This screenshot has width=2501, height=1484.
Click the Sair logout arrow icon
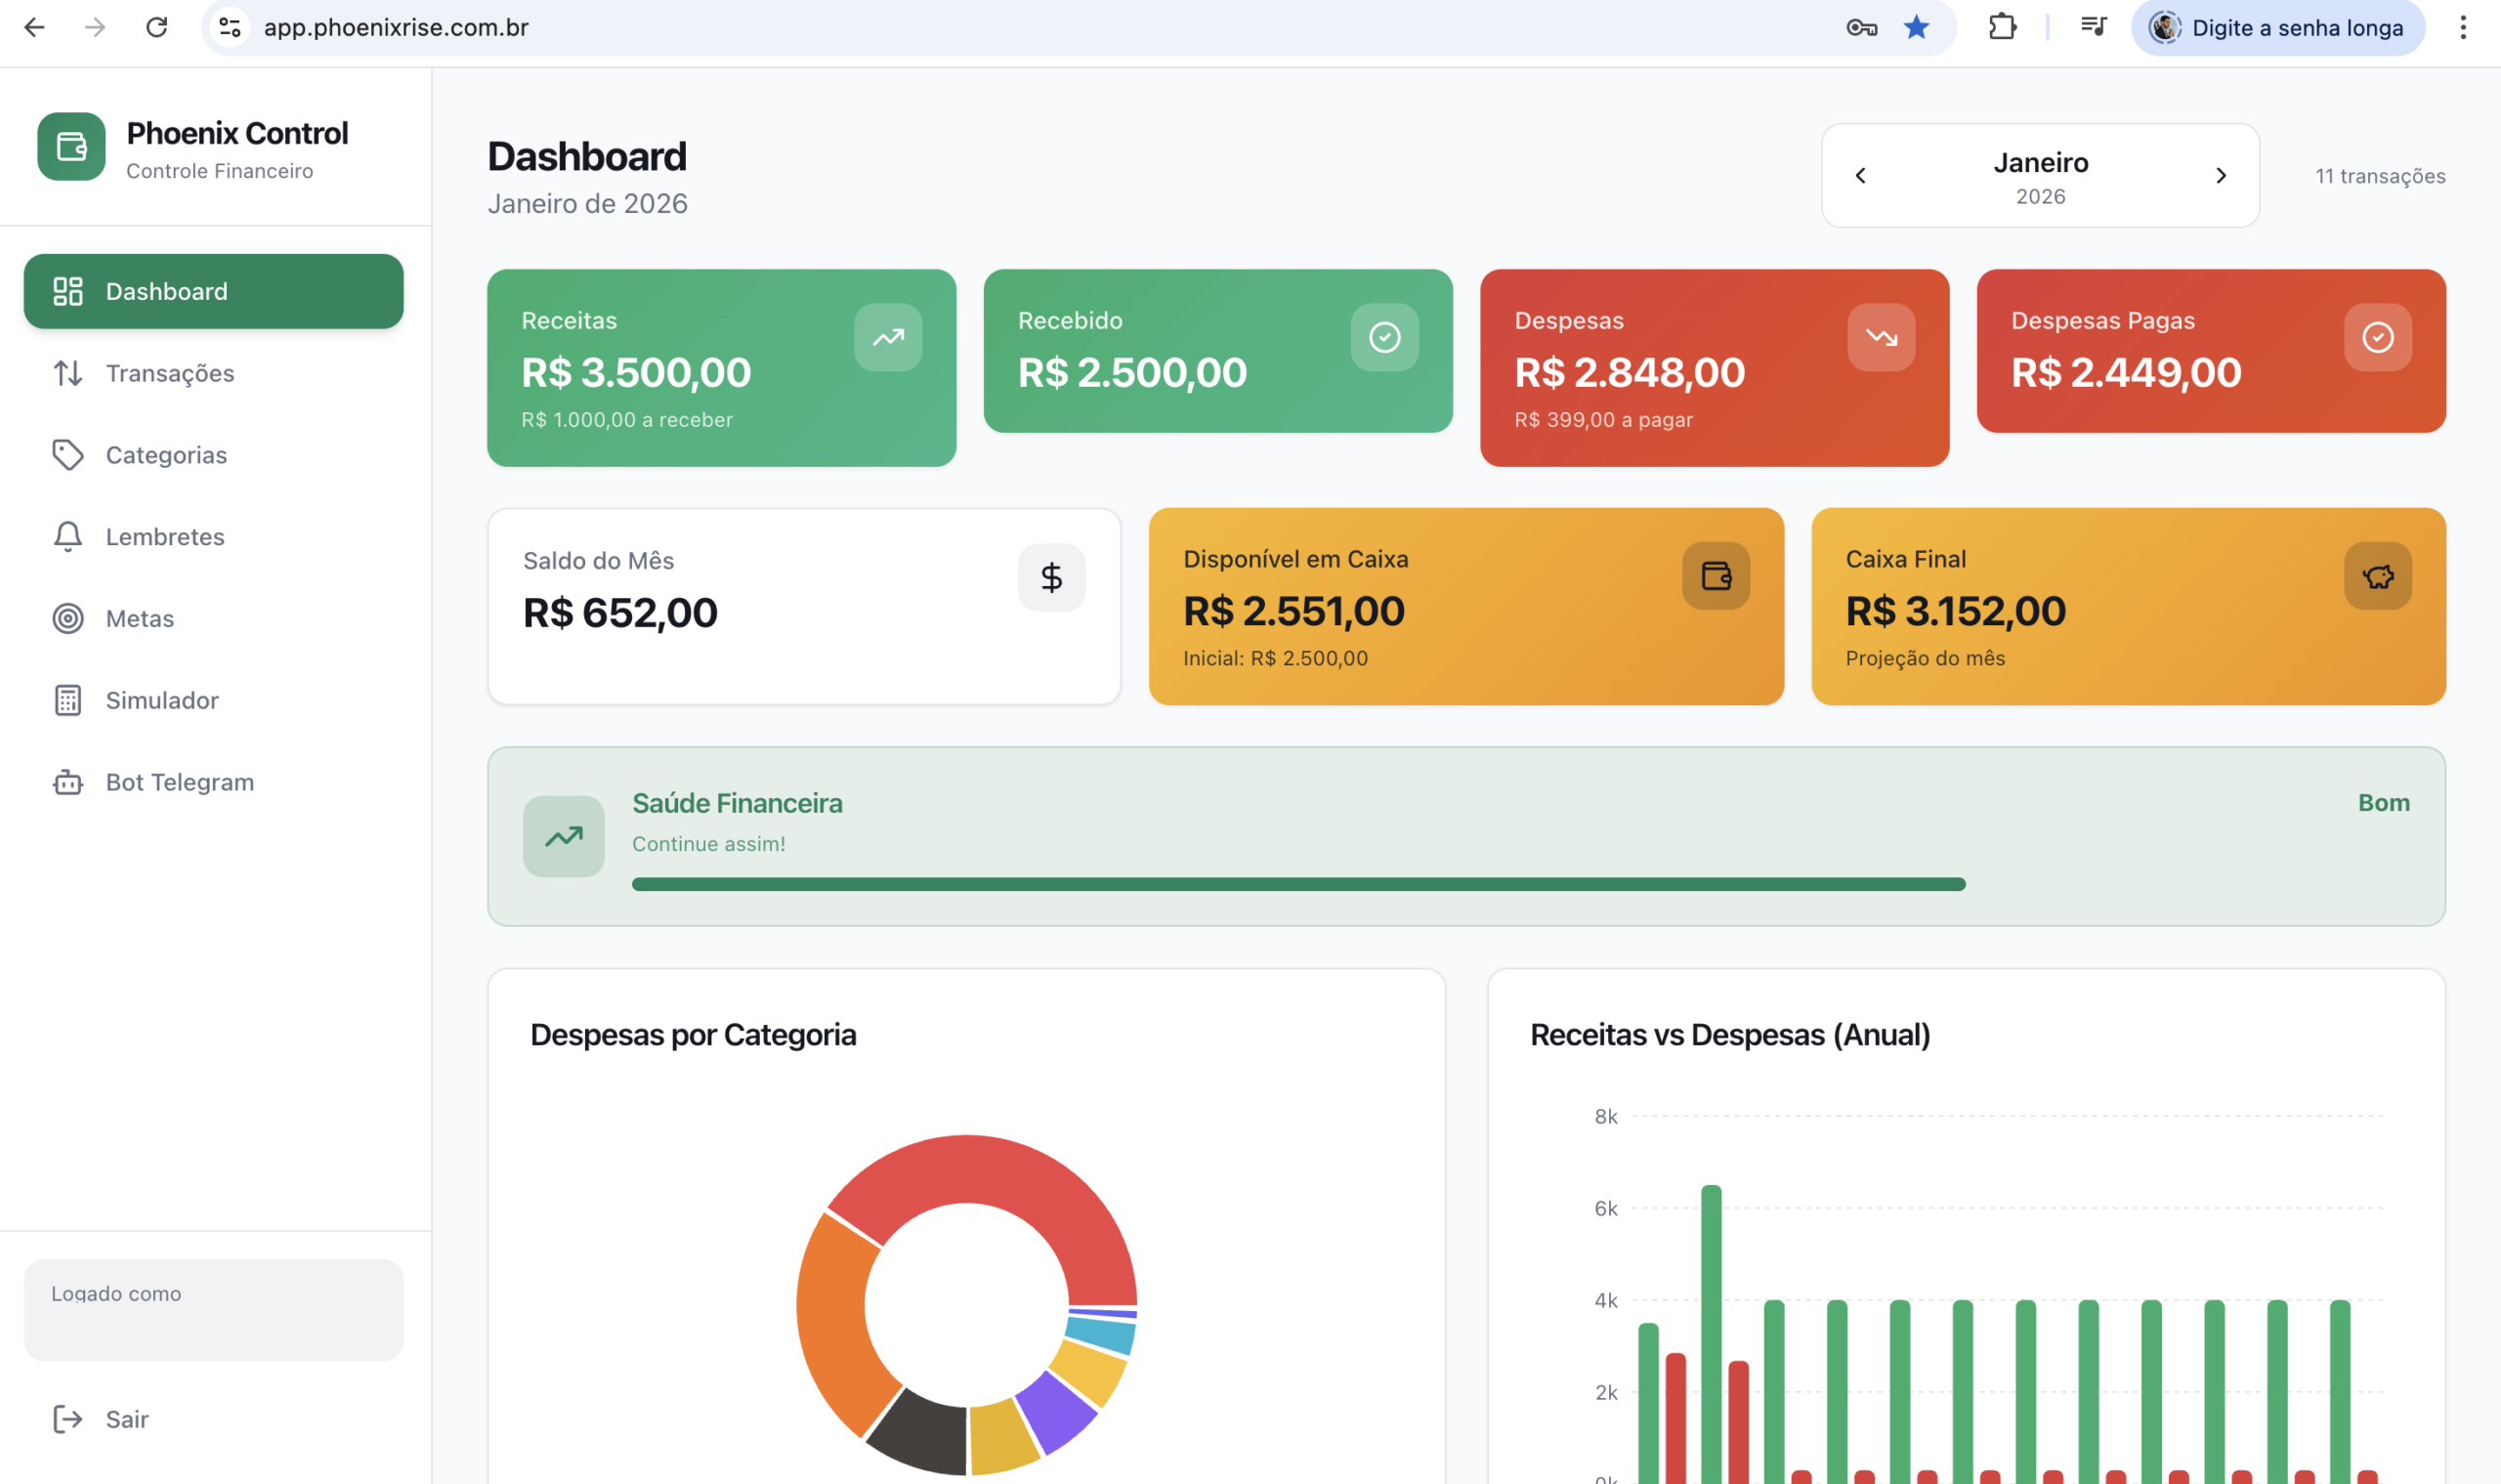pos(68,1419)
